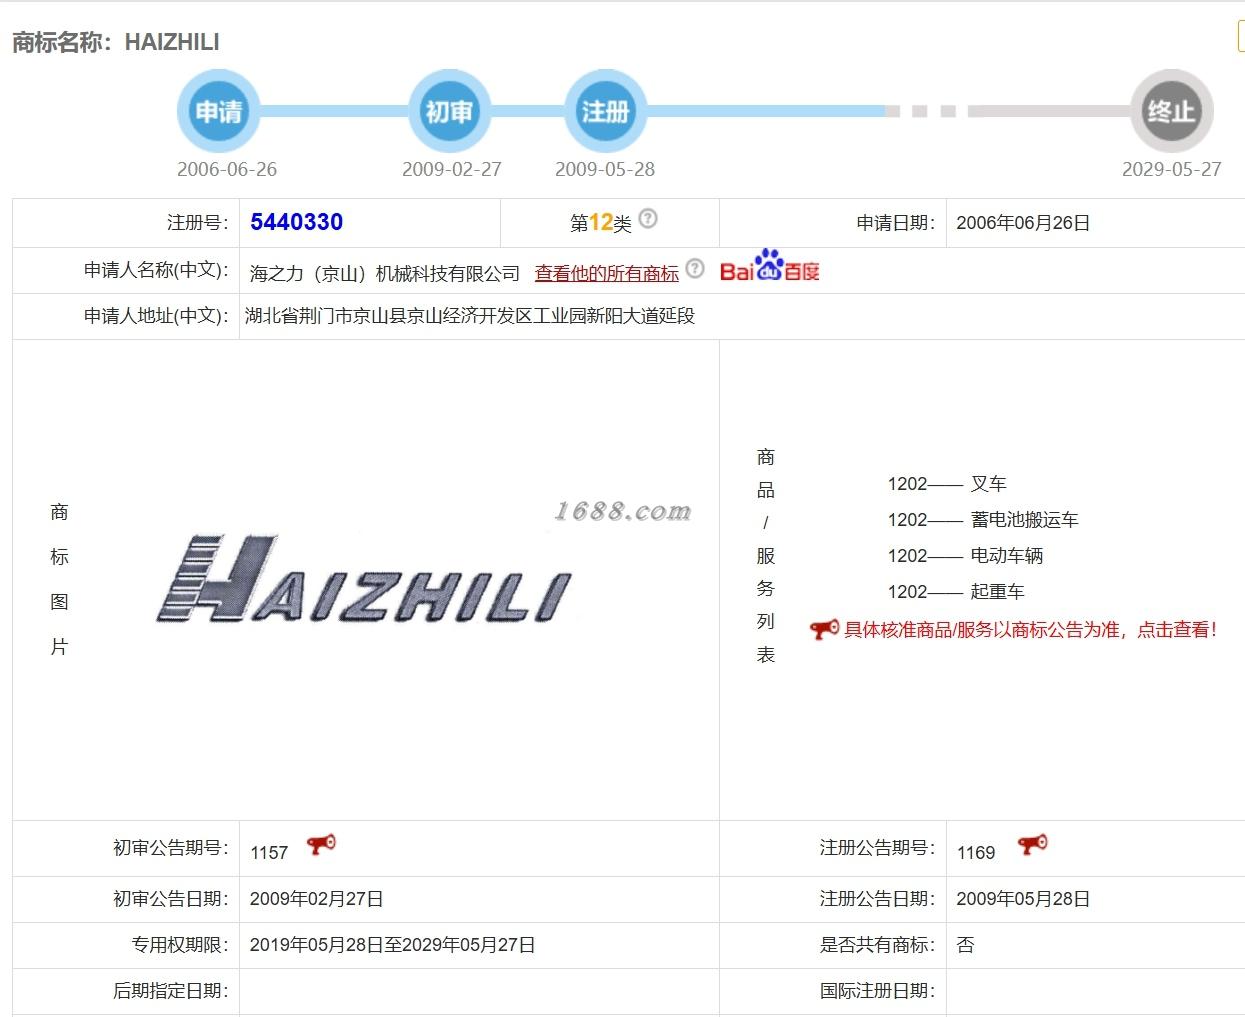Select the trademark name heading HAIZHILI

[x=172, y=42]
